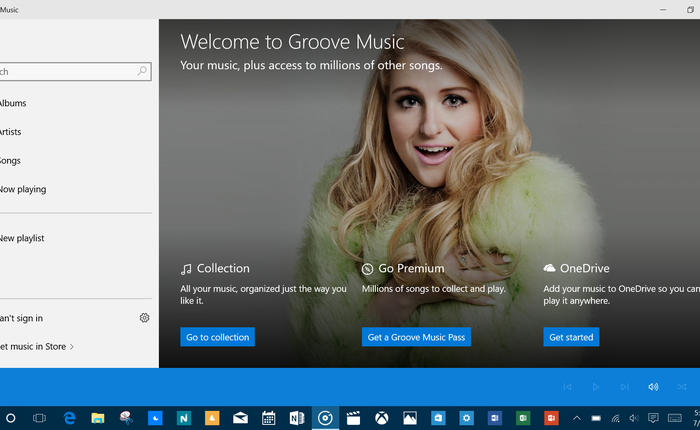
Task: Click the OneDrive heading
Action: tap(584, 268)
